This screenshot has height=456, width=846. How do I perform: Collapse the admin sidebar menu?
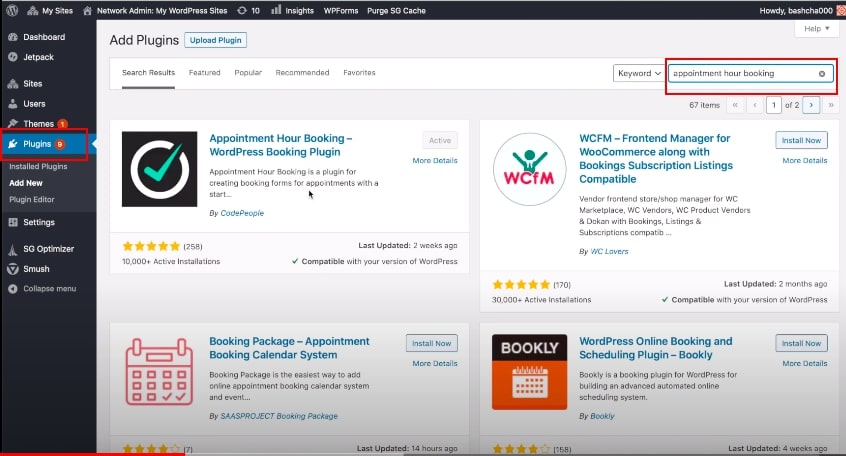(49, 289)
